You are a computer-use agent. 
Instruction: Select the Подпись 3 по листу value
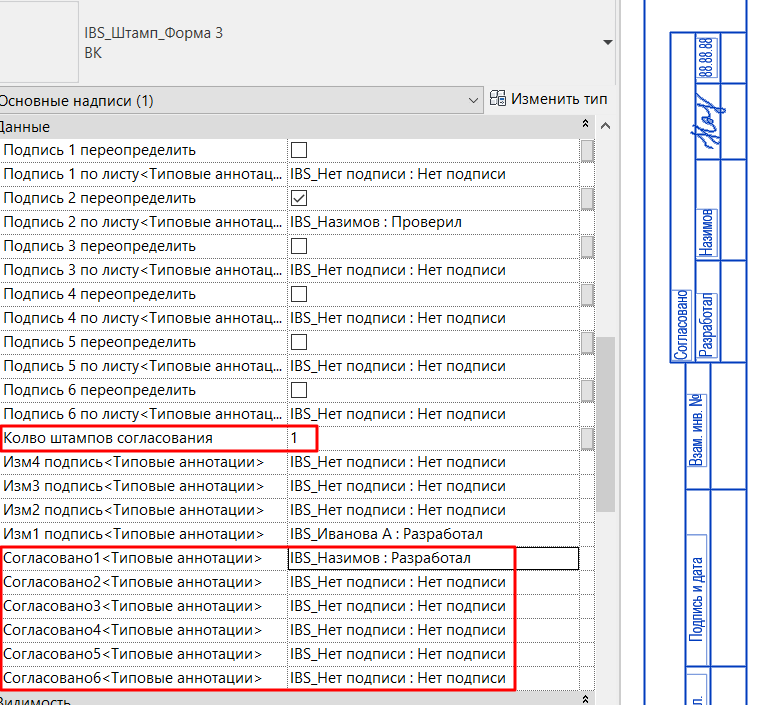click(x=434, y=270)
